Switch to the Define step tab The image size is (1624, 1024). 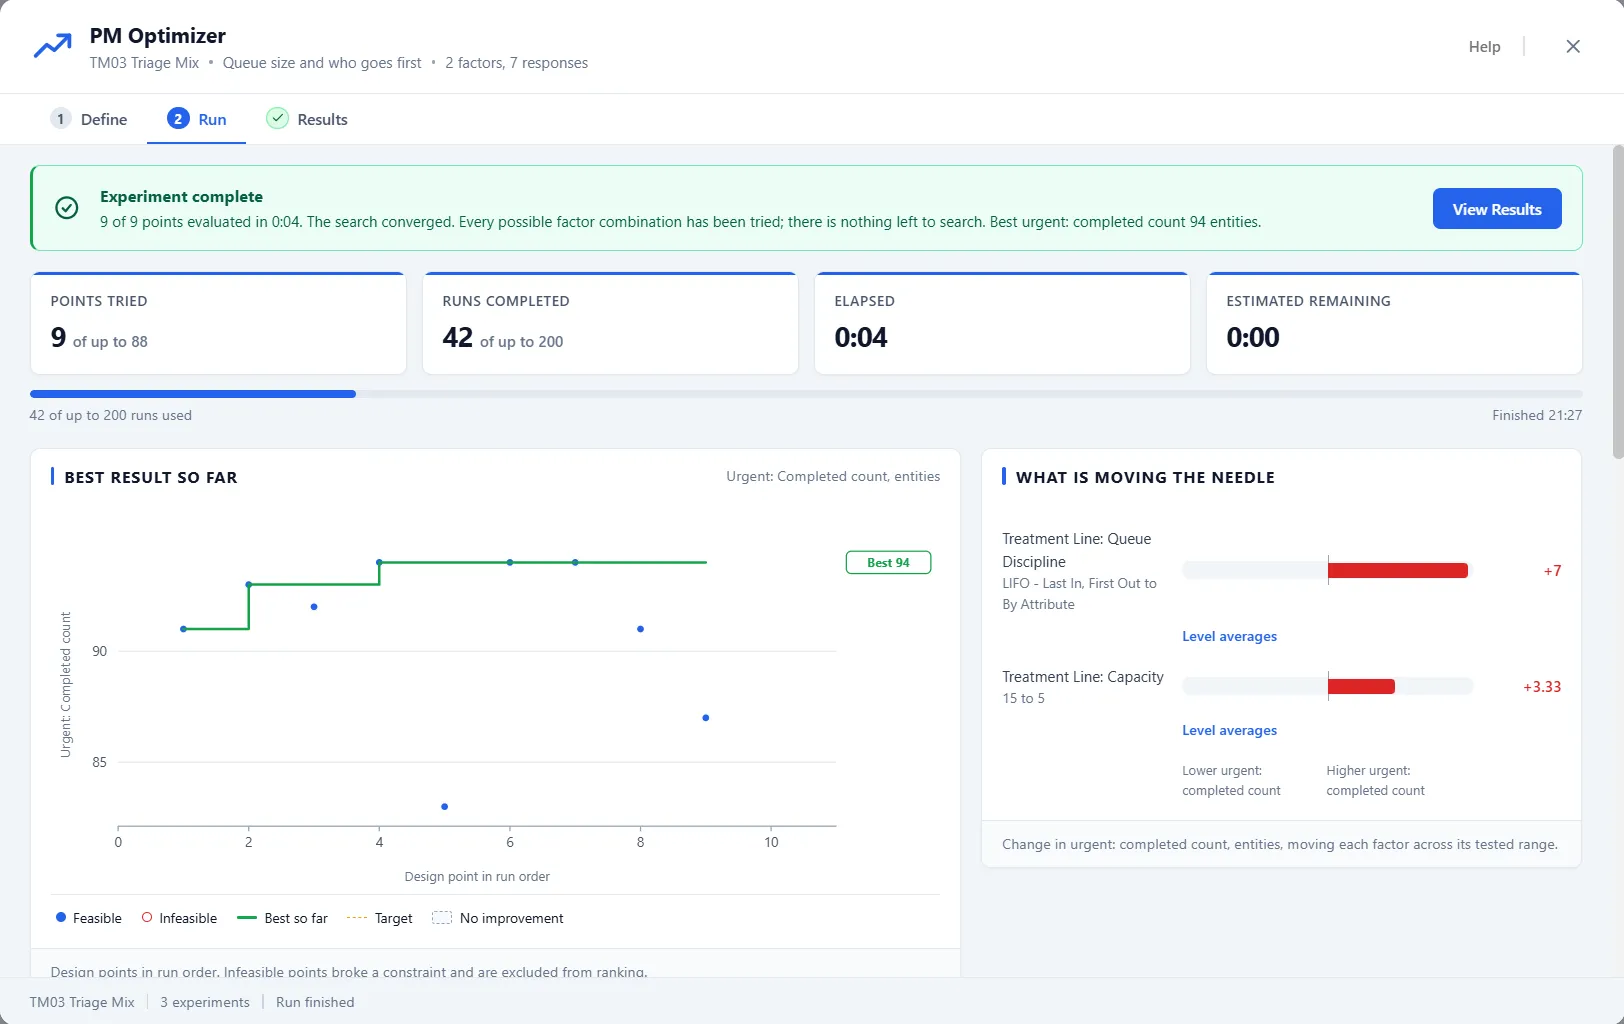89,119
